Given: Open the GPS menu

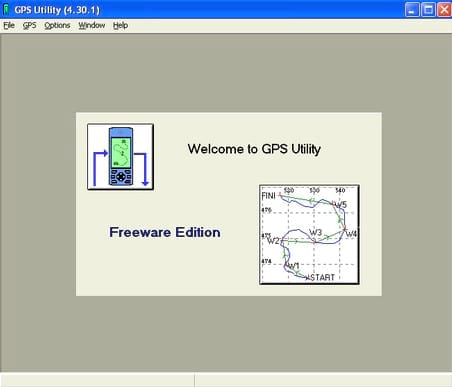Looking at the screenshot, I should [29, 26].
